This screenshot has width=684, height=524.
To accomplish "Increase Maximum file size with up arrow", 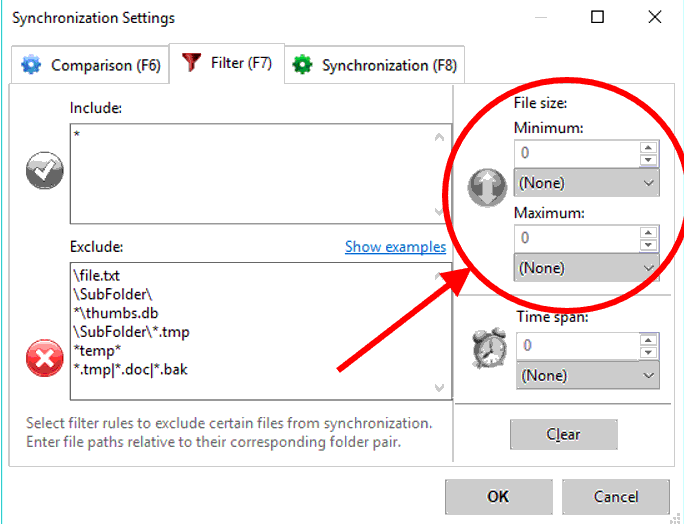I will pyautogui.click(x=649, y=232).
